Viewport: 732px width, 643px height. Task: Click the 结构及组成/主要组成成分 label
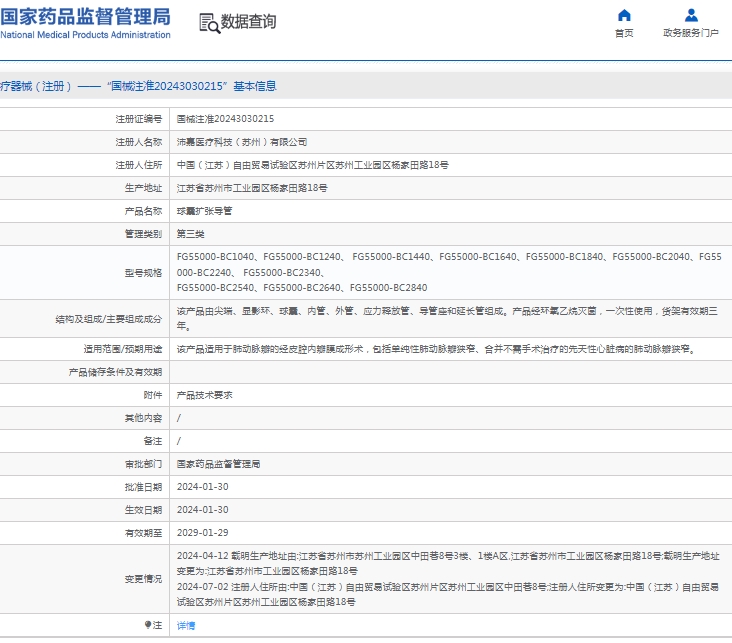click(x=109, y=319)
